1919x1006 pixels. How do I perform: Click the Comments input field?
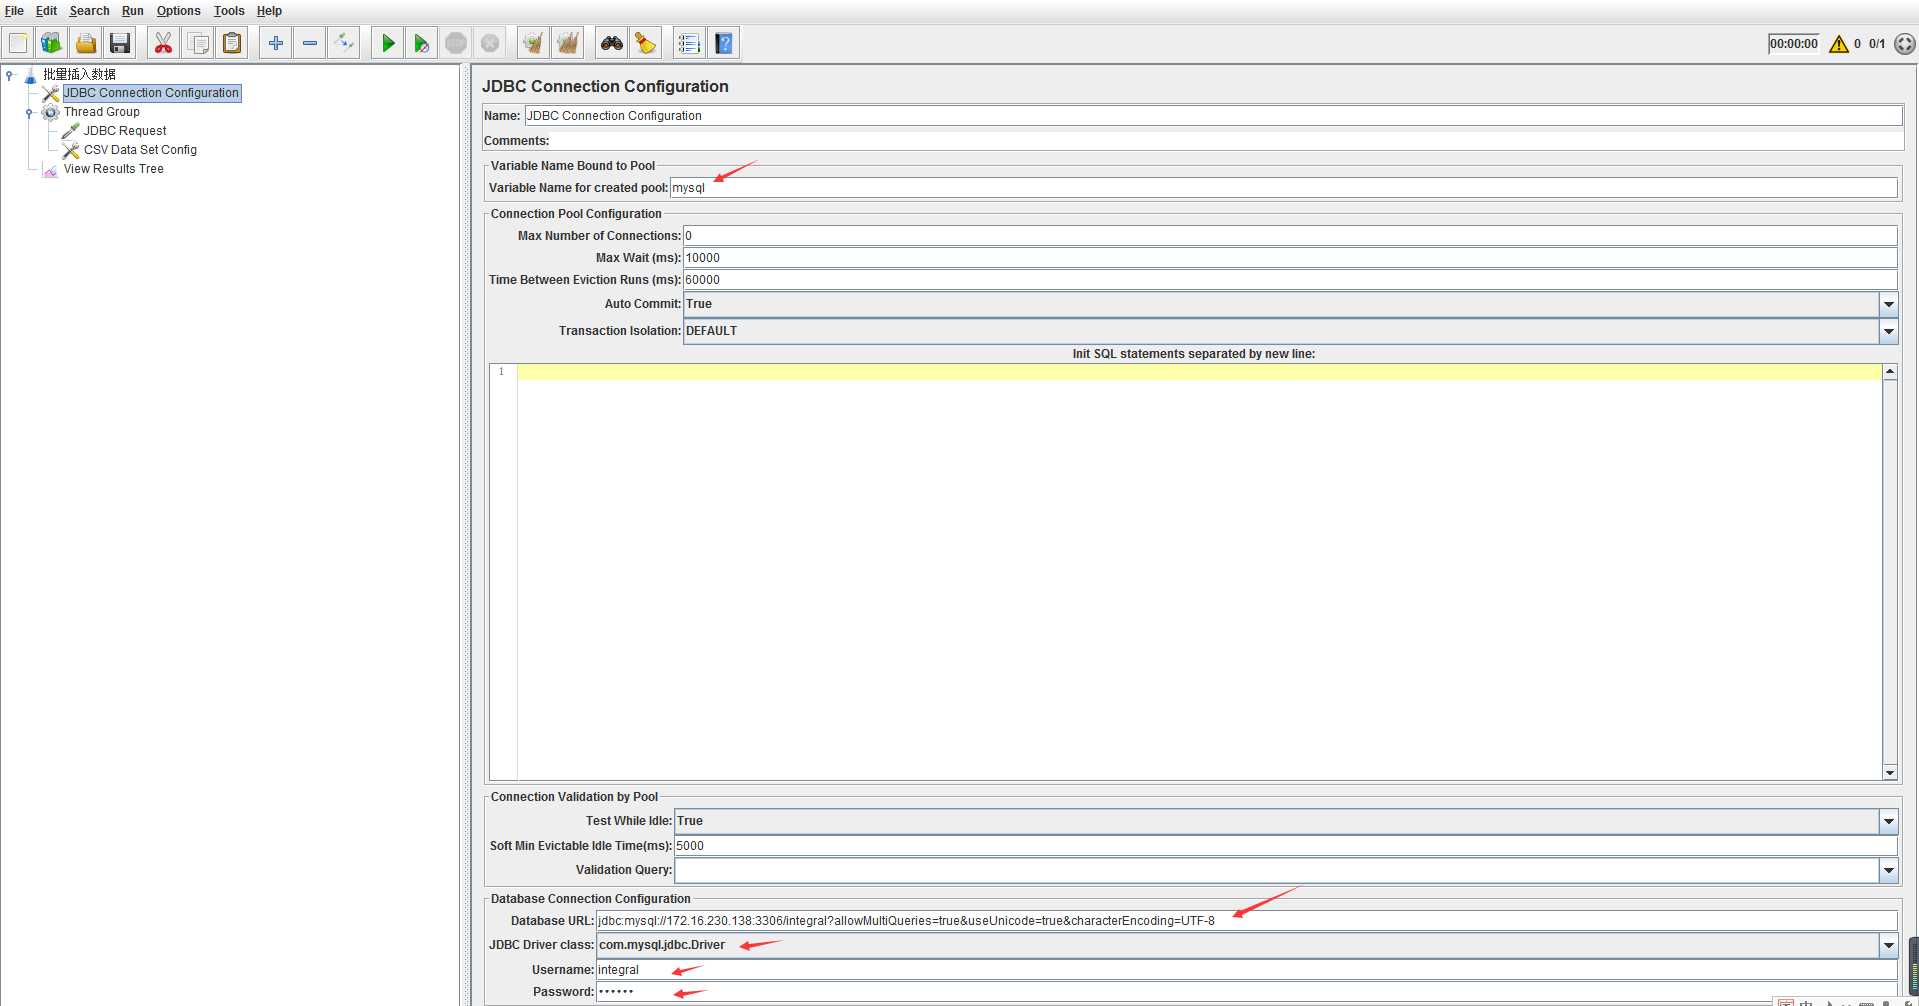(1226, 141)
